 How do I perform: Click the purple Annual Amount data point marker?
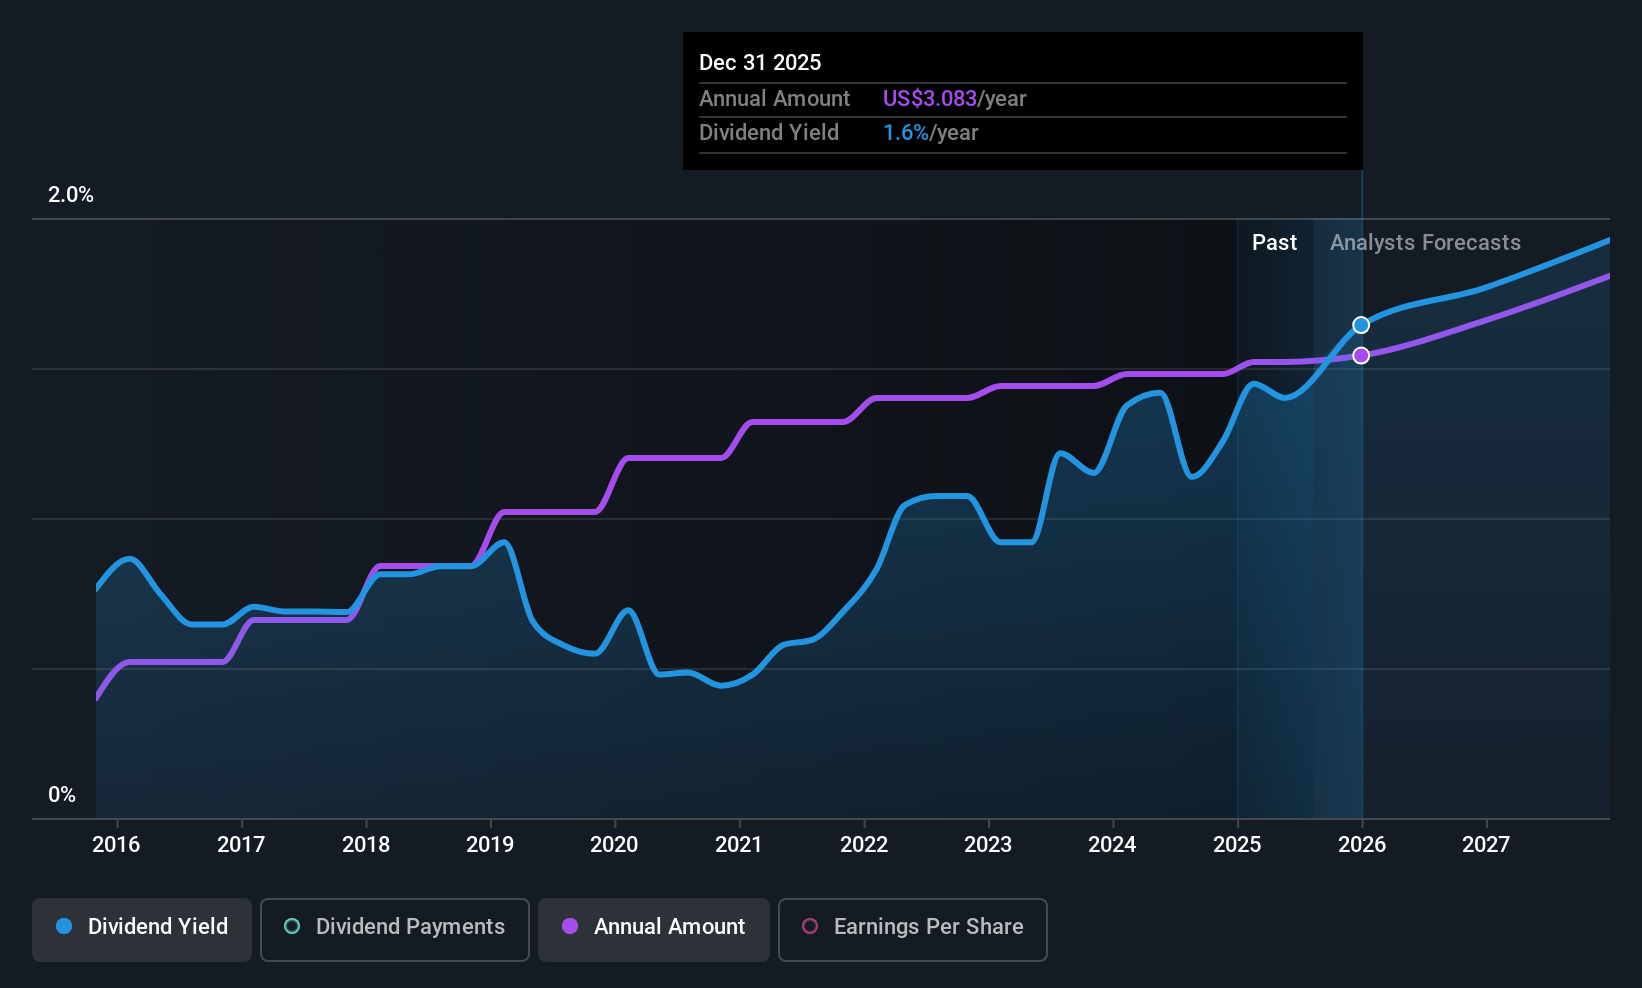[x=1361, y=356]
